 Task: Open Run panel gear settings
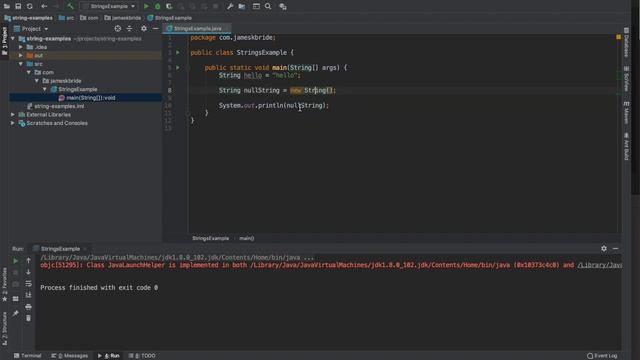coord(604,248)
